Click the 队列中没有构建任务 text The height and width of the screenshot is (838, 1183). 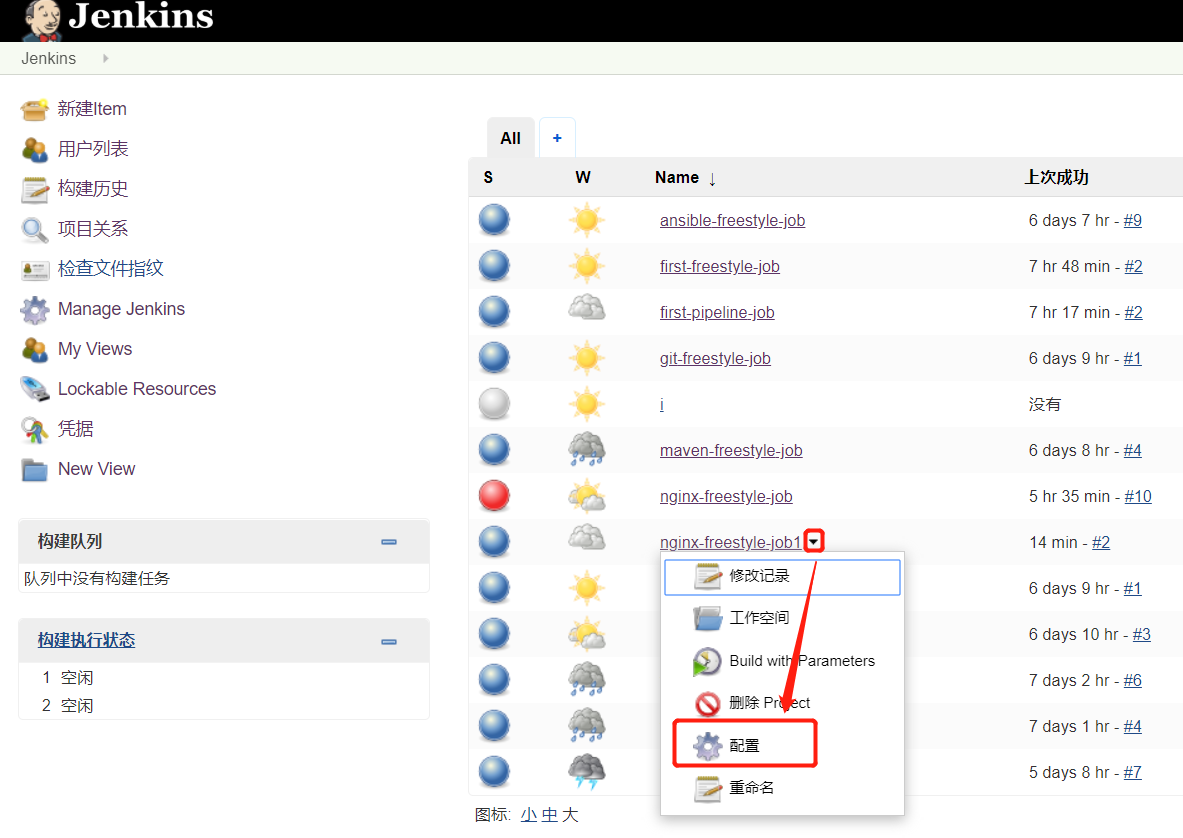click(97, 579)
